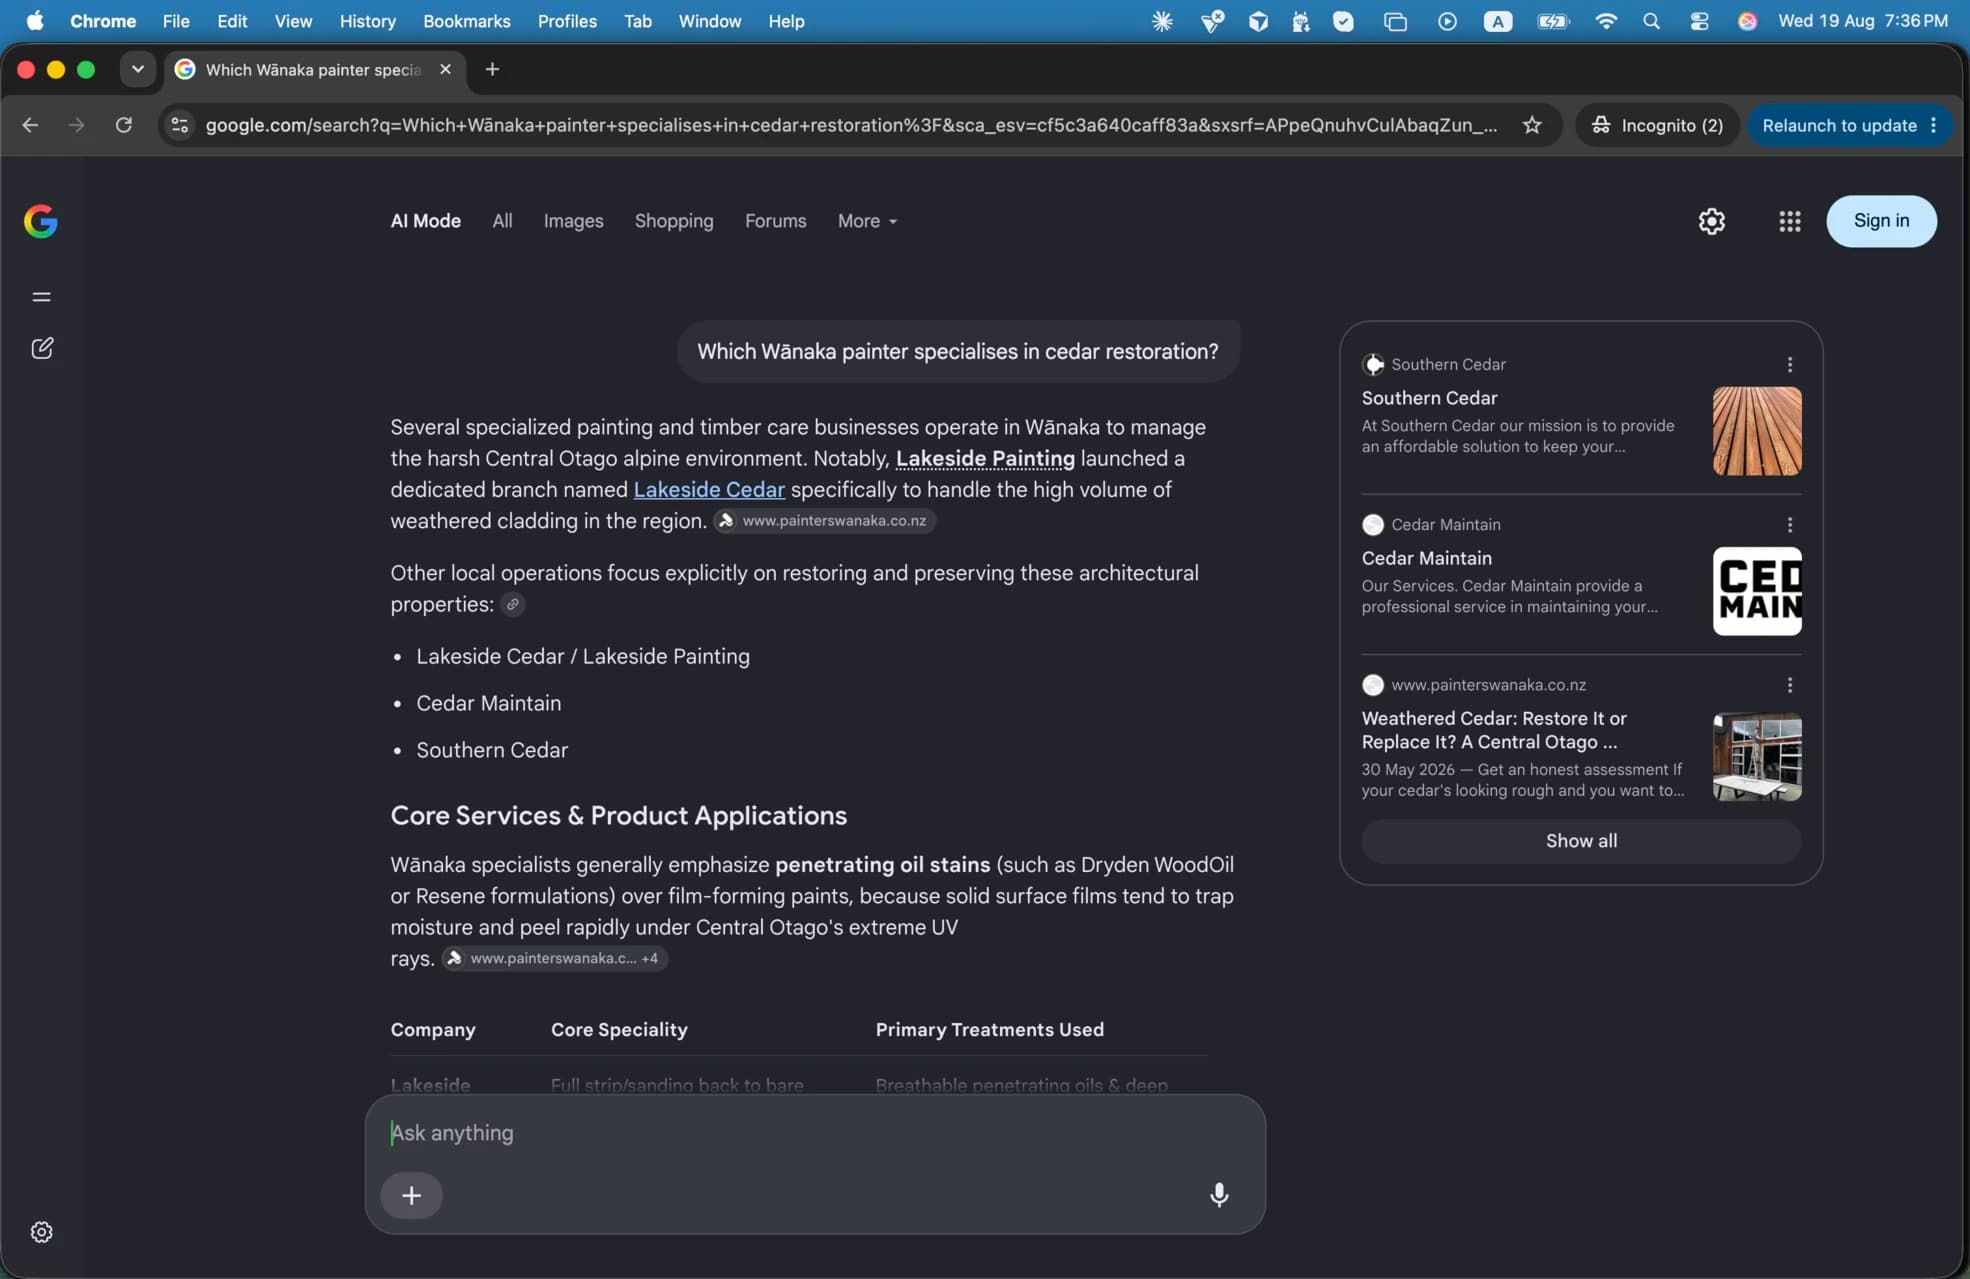
Task: Click the link chip after 'properties:'
Action: (x=512, y=604)
